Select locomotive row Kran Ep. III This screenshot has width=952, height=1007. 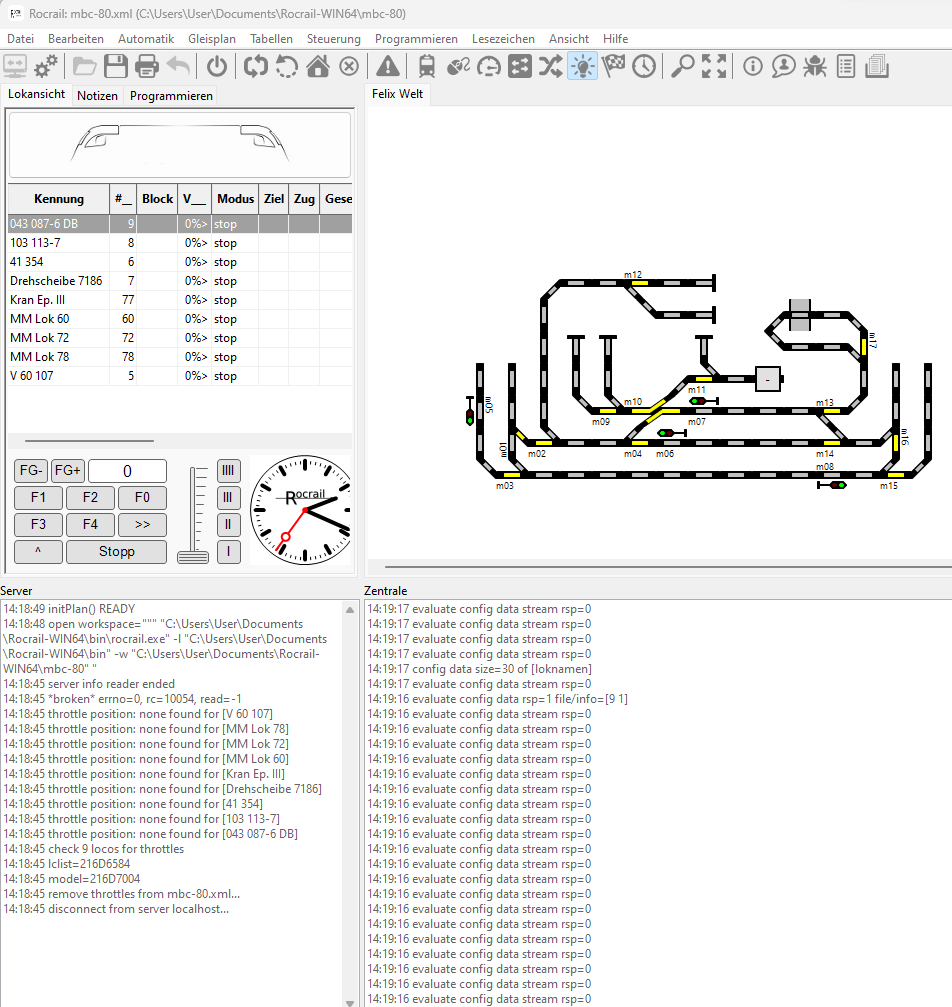(180, 300)
